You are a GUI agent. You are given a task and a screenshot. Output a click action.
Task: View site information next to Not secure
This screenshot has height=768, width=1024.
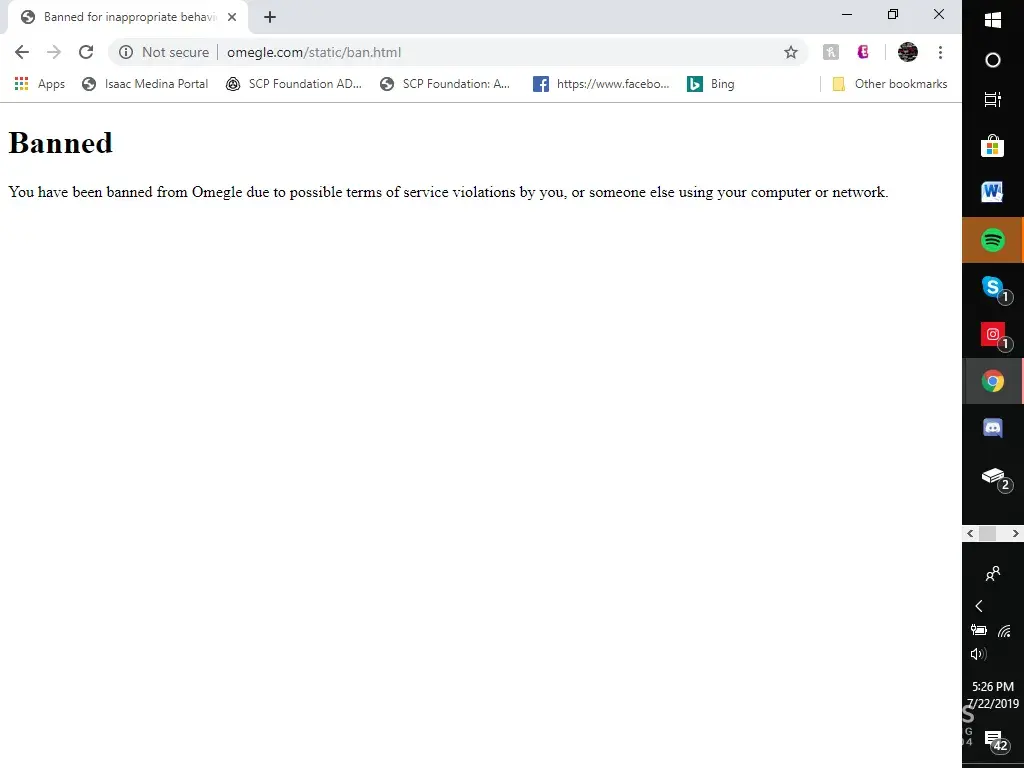pyautogui.click(x=126, y=52)
